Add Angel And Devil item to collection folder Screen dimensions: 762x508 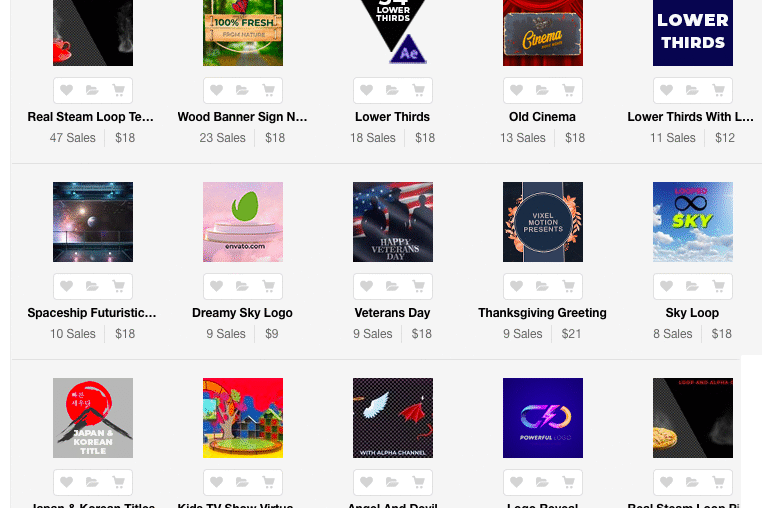pyautogui.click(x=392, y=482)
